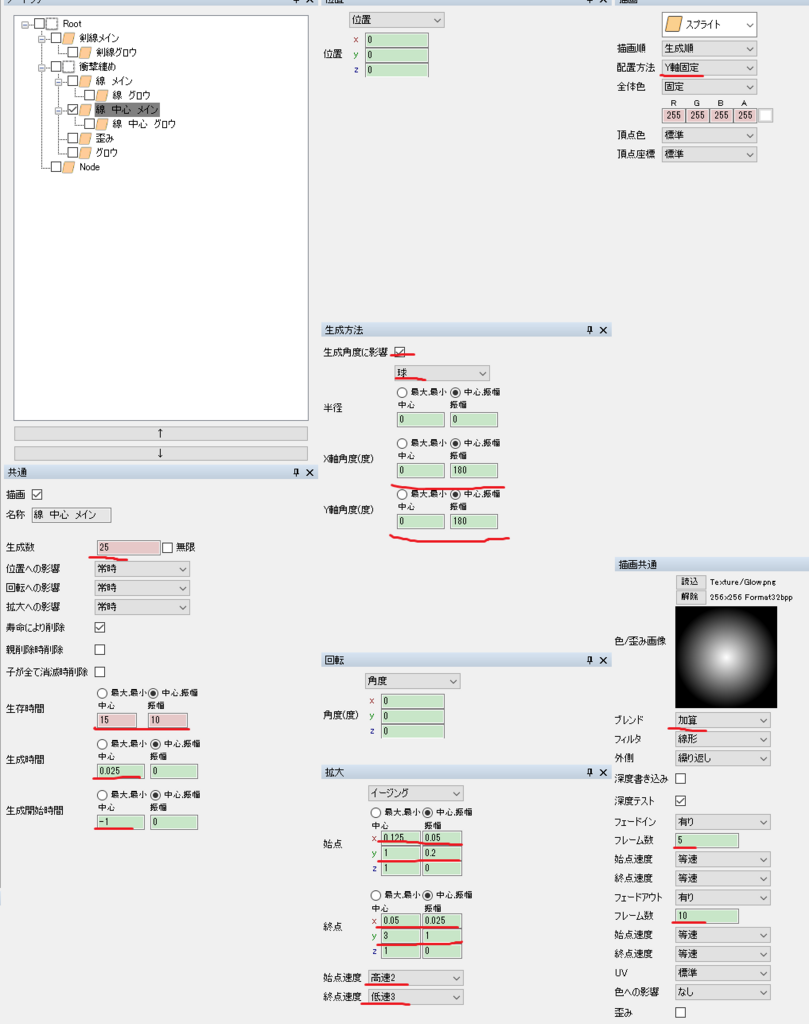Close the 共通 panel
The height and width of the screenshot is (1024, 809).
click(310, 472)
